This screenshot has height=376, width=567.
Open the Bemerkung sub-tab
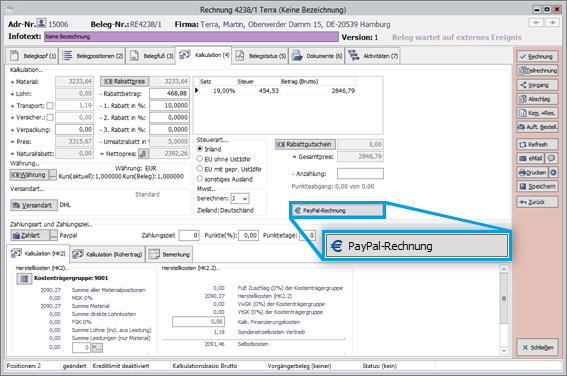point(169,254)
